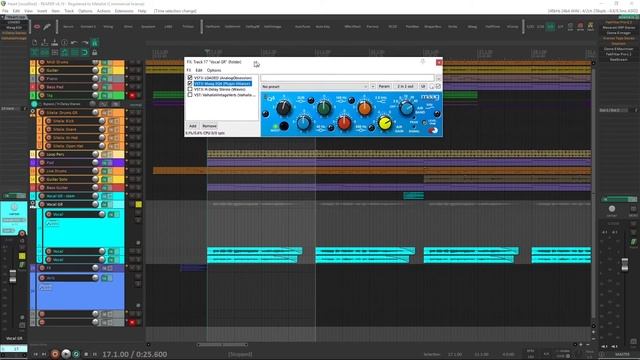The height and width of the screenshot is (360, 640).
Task: Click the transport stop button
Action: (x=86, y=354)
